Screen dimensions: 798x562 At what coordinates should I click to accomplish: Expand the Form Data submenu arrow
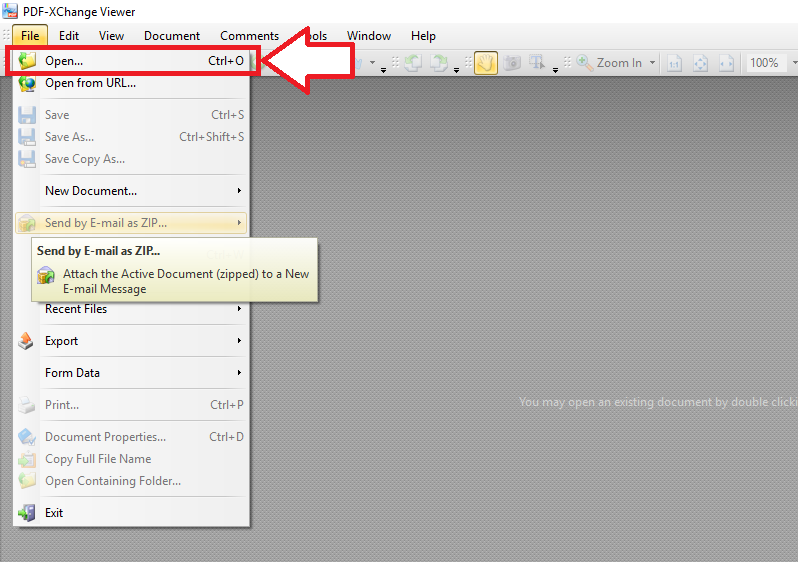(239, 373)
